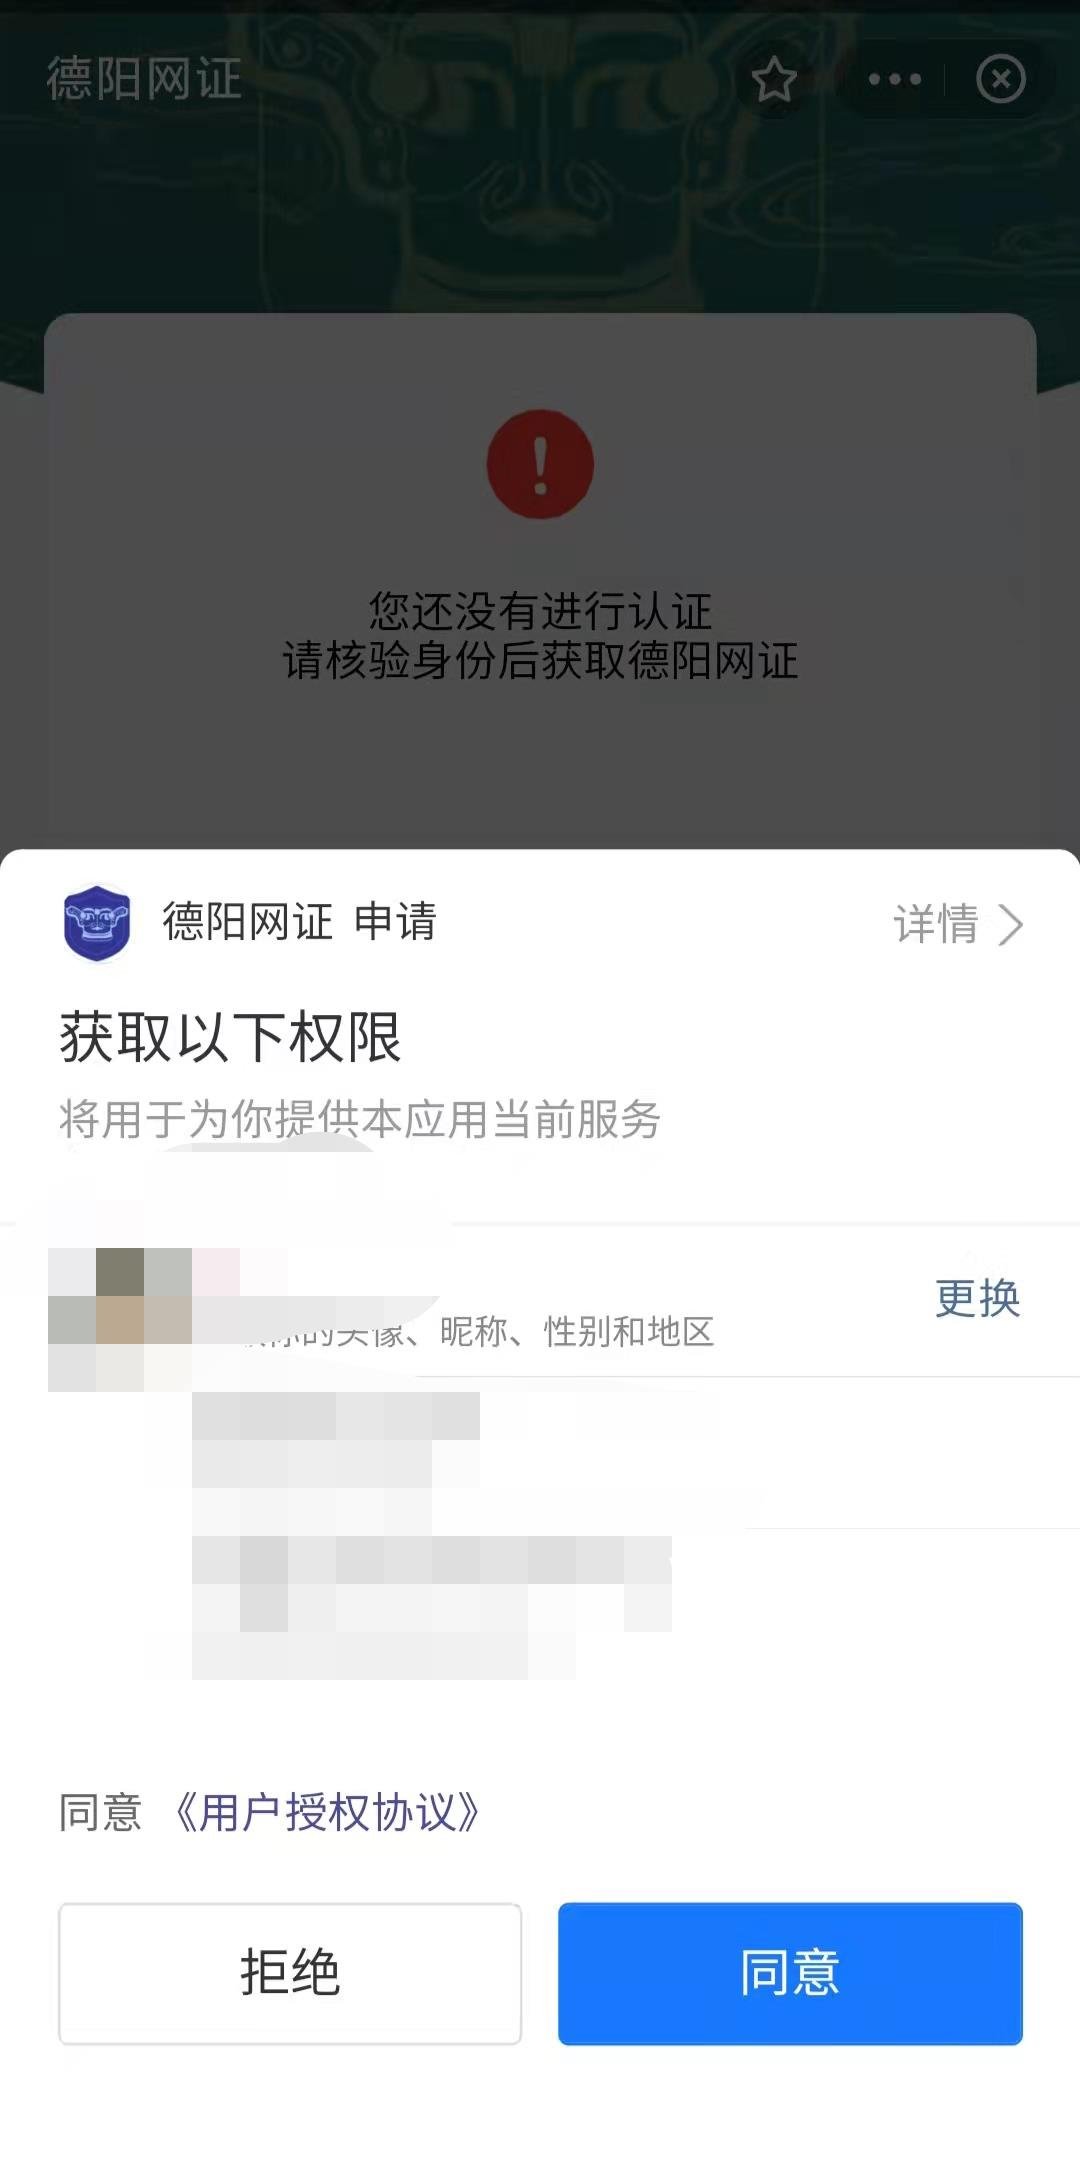Tap the blurred account info block
The width and height of the screenshot is (1080, 2183).
coord(432,1535)
